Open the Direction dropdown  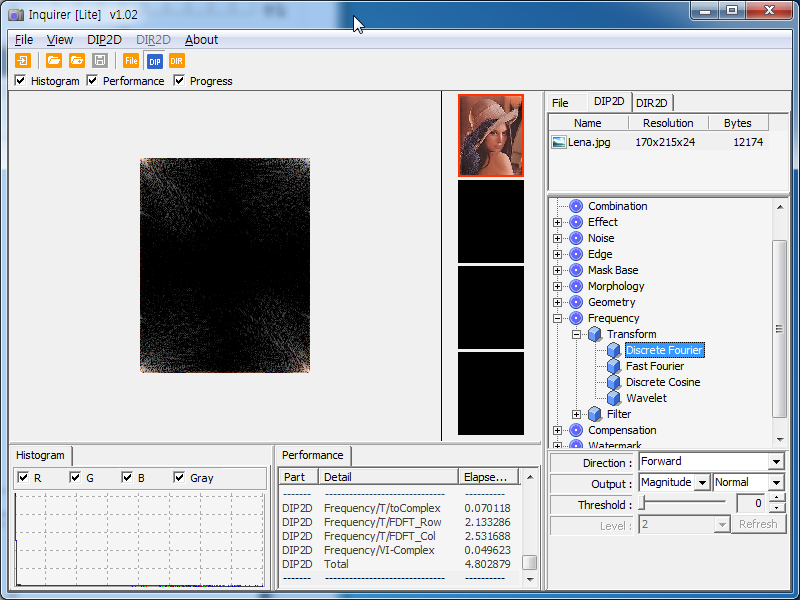[775, 462]
